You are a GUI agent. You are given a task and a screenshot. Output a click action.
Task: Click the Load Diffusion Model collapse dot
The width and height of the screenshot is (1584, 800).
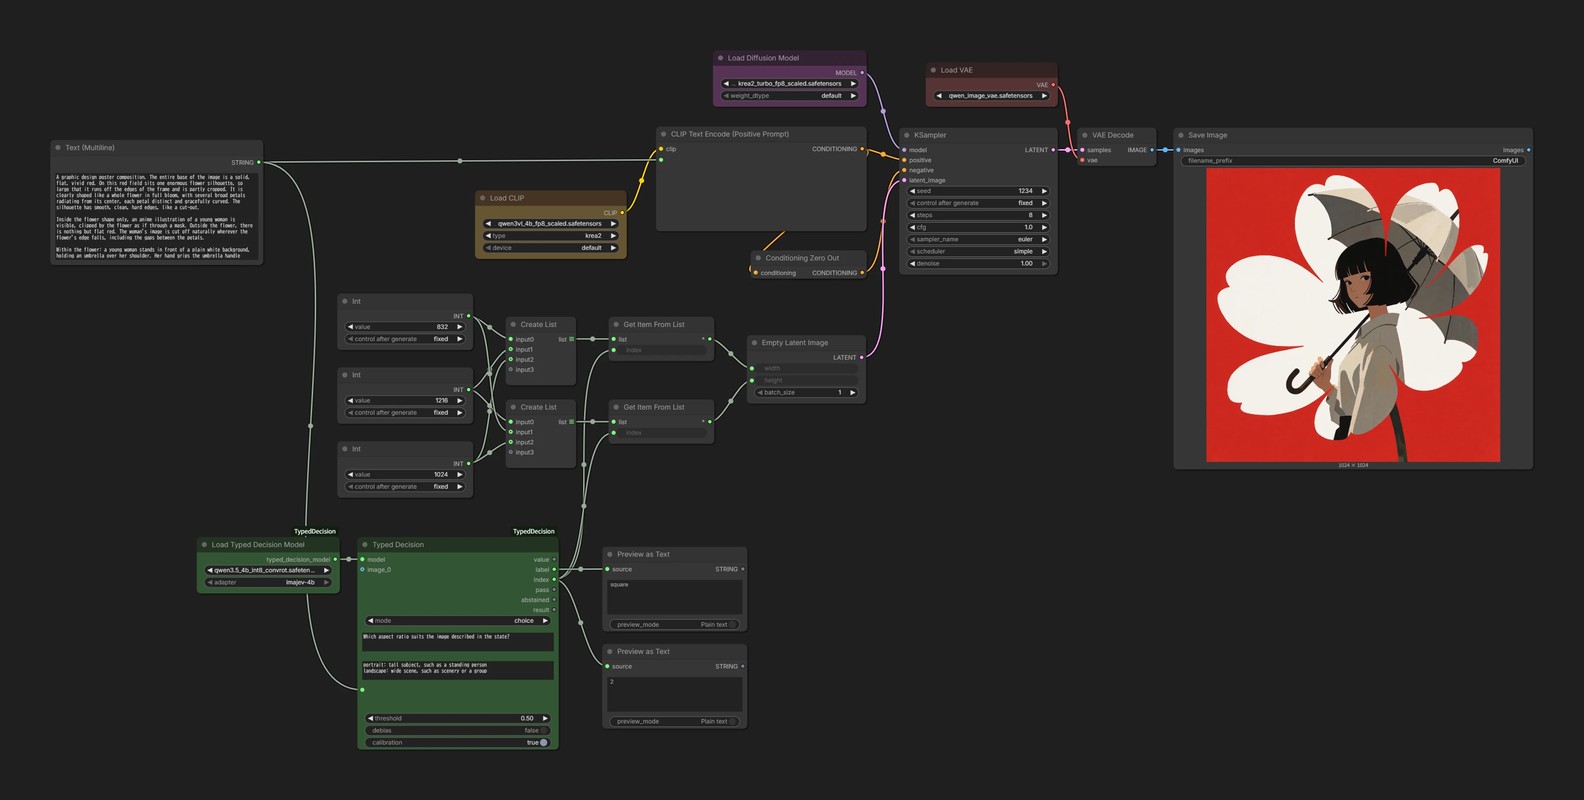(720, 58)
